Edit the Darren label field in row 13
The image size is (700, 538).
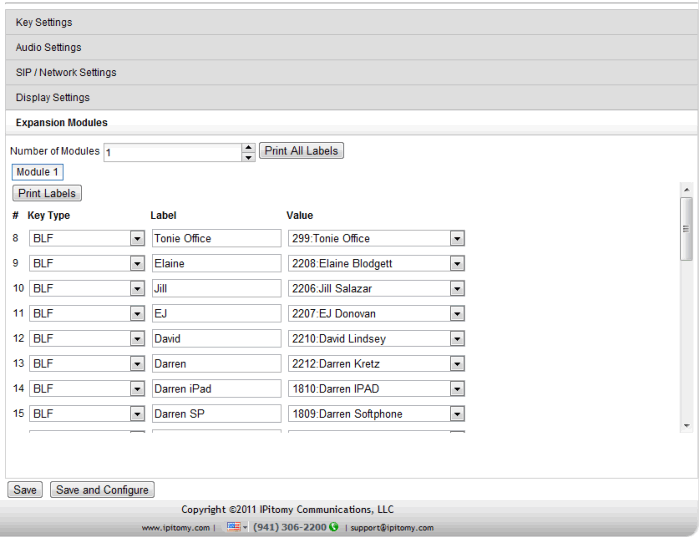pyautogui.click(x=217, y=363)
